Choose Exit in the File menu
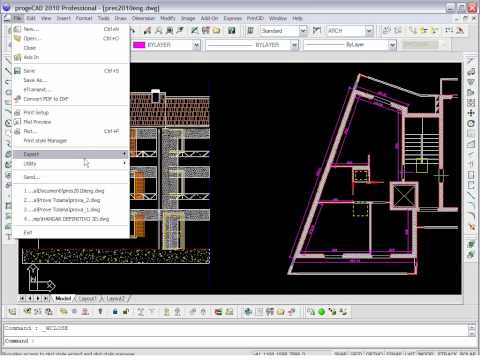This screenshot has width=480, height=360. coord(28,232)
